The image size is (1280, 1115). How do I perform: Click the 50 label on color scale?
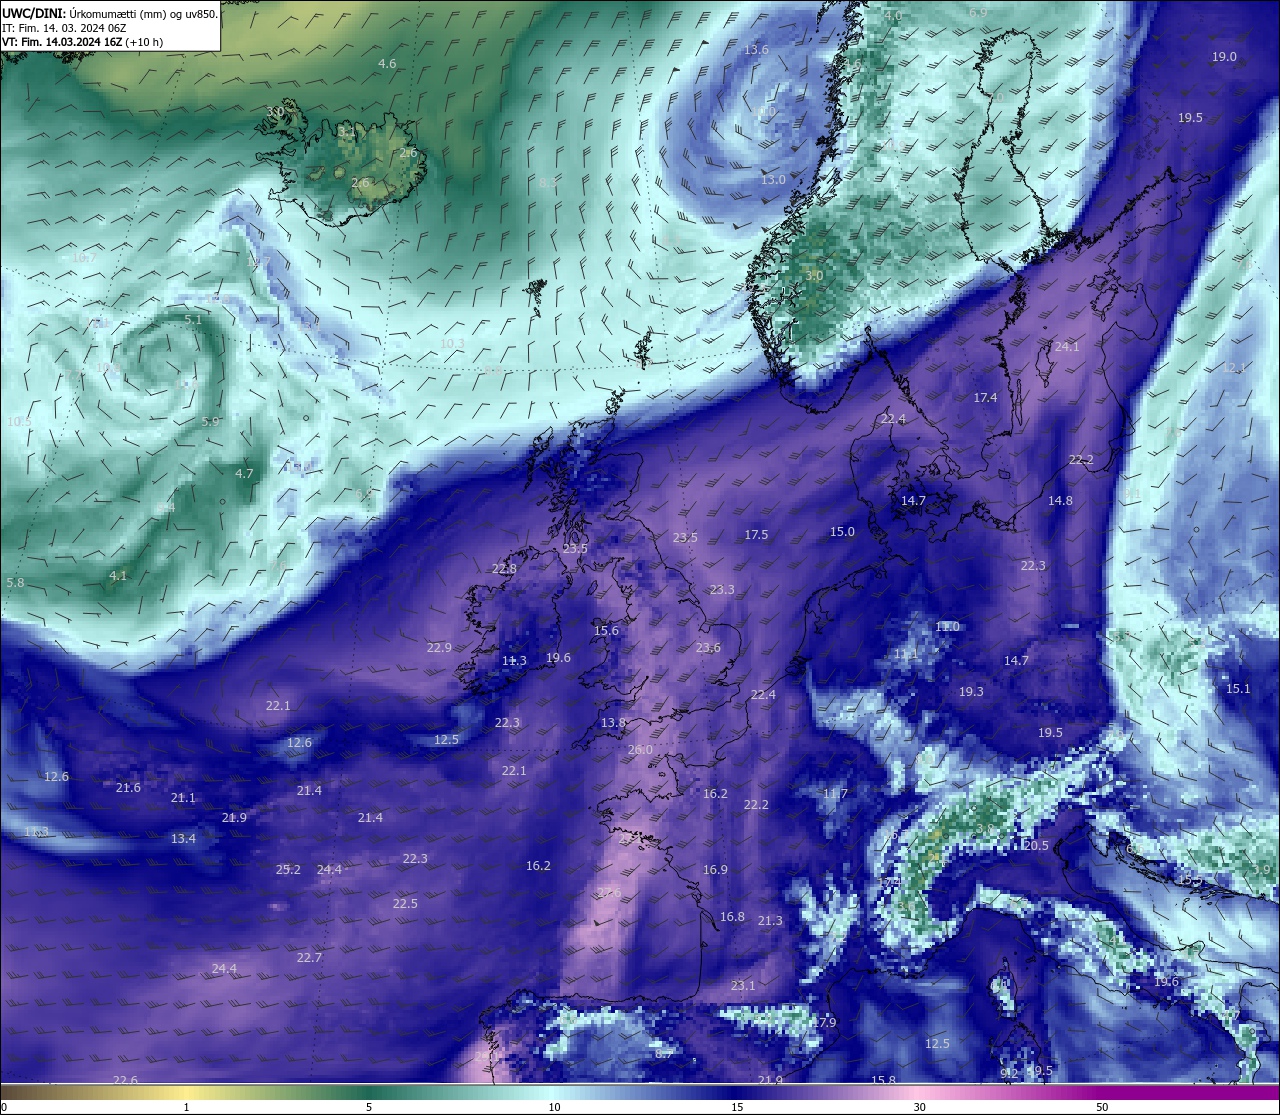point(1102,1107)
